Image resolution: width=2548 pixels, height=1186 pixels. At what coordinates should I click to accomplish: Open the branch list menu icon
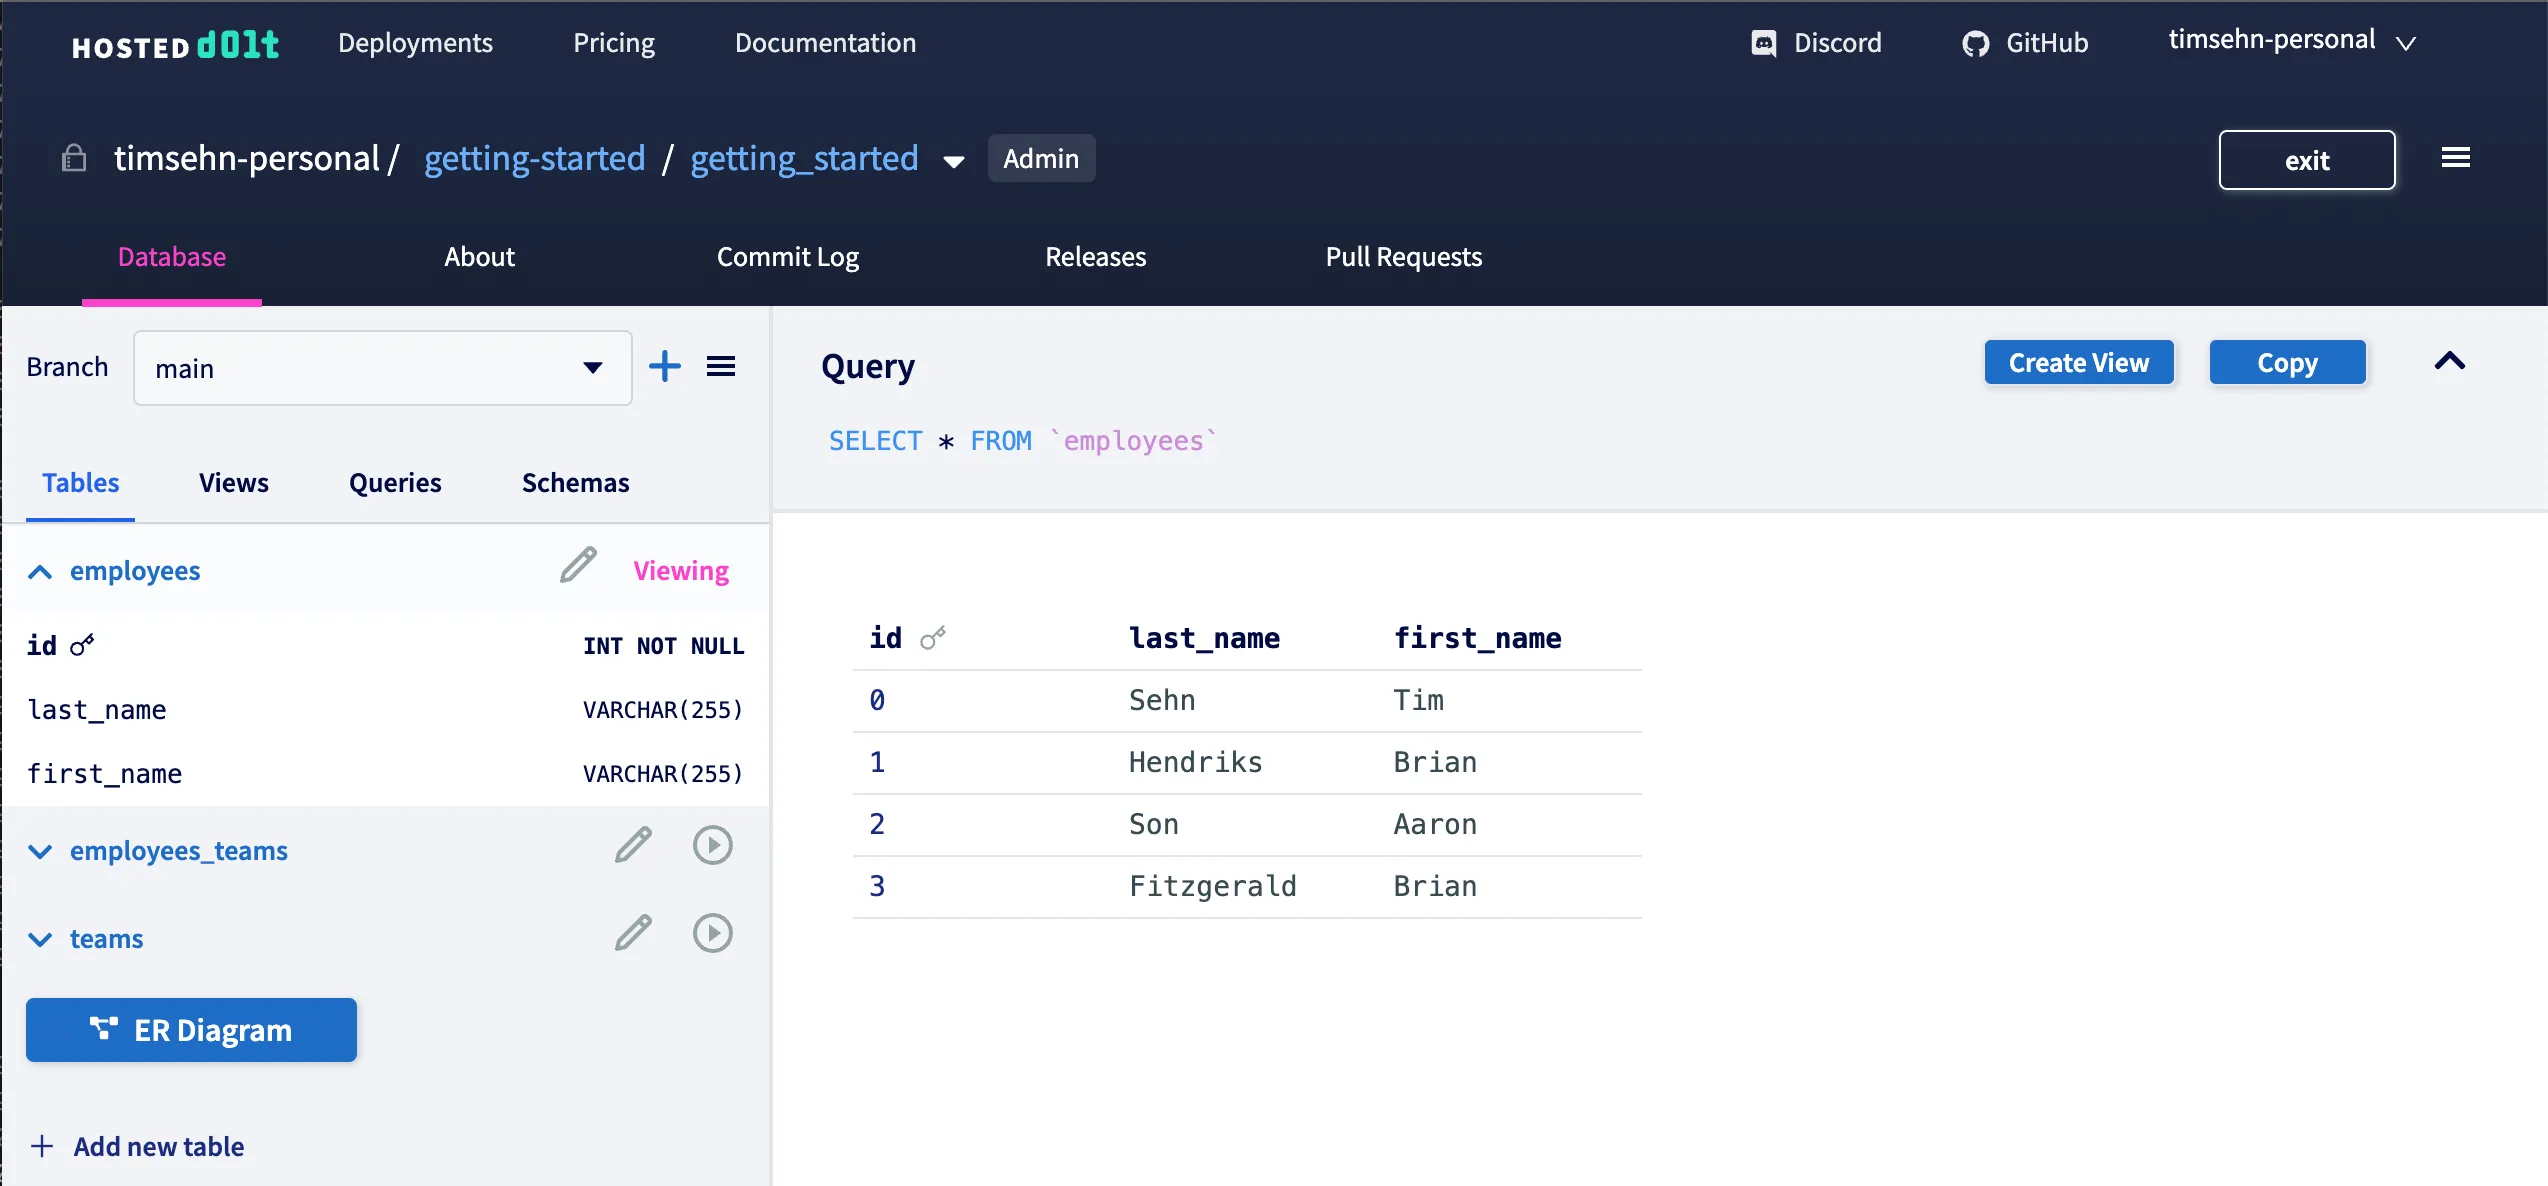pos(721,367)
